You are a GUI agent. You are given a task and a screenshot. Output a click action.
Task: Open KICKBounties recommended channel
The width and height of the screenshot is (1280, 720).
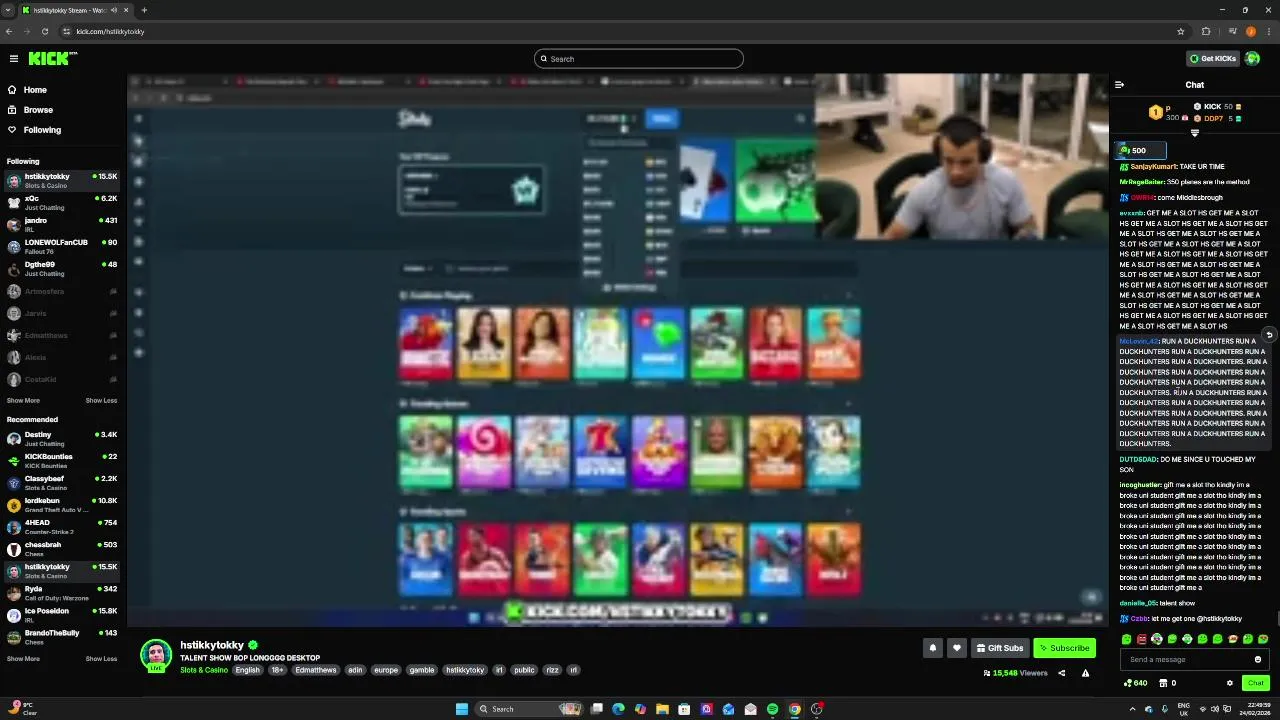60,461
